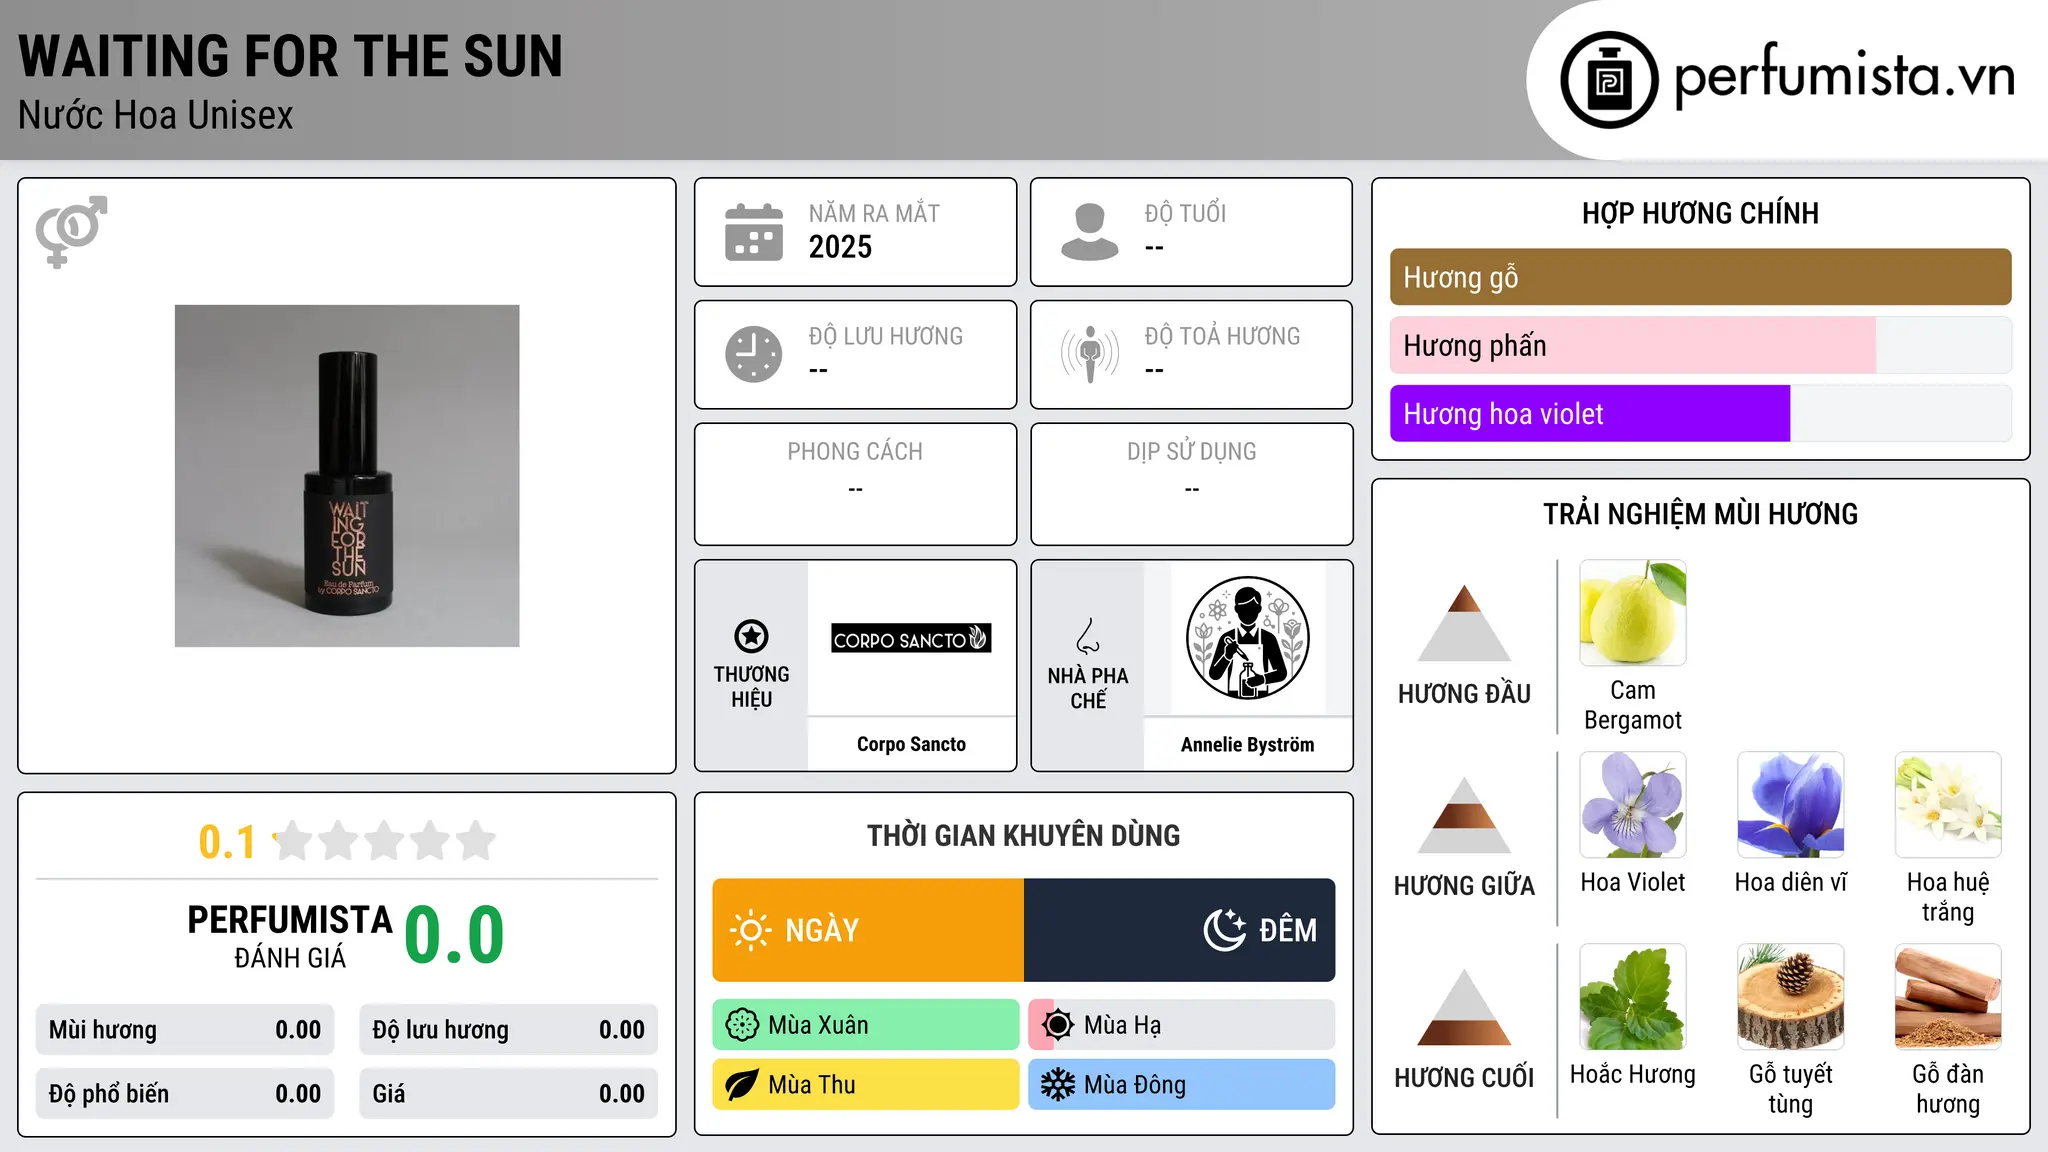
Task: Click the sun icon for Mùa Hạ
Action: 1058,1025
